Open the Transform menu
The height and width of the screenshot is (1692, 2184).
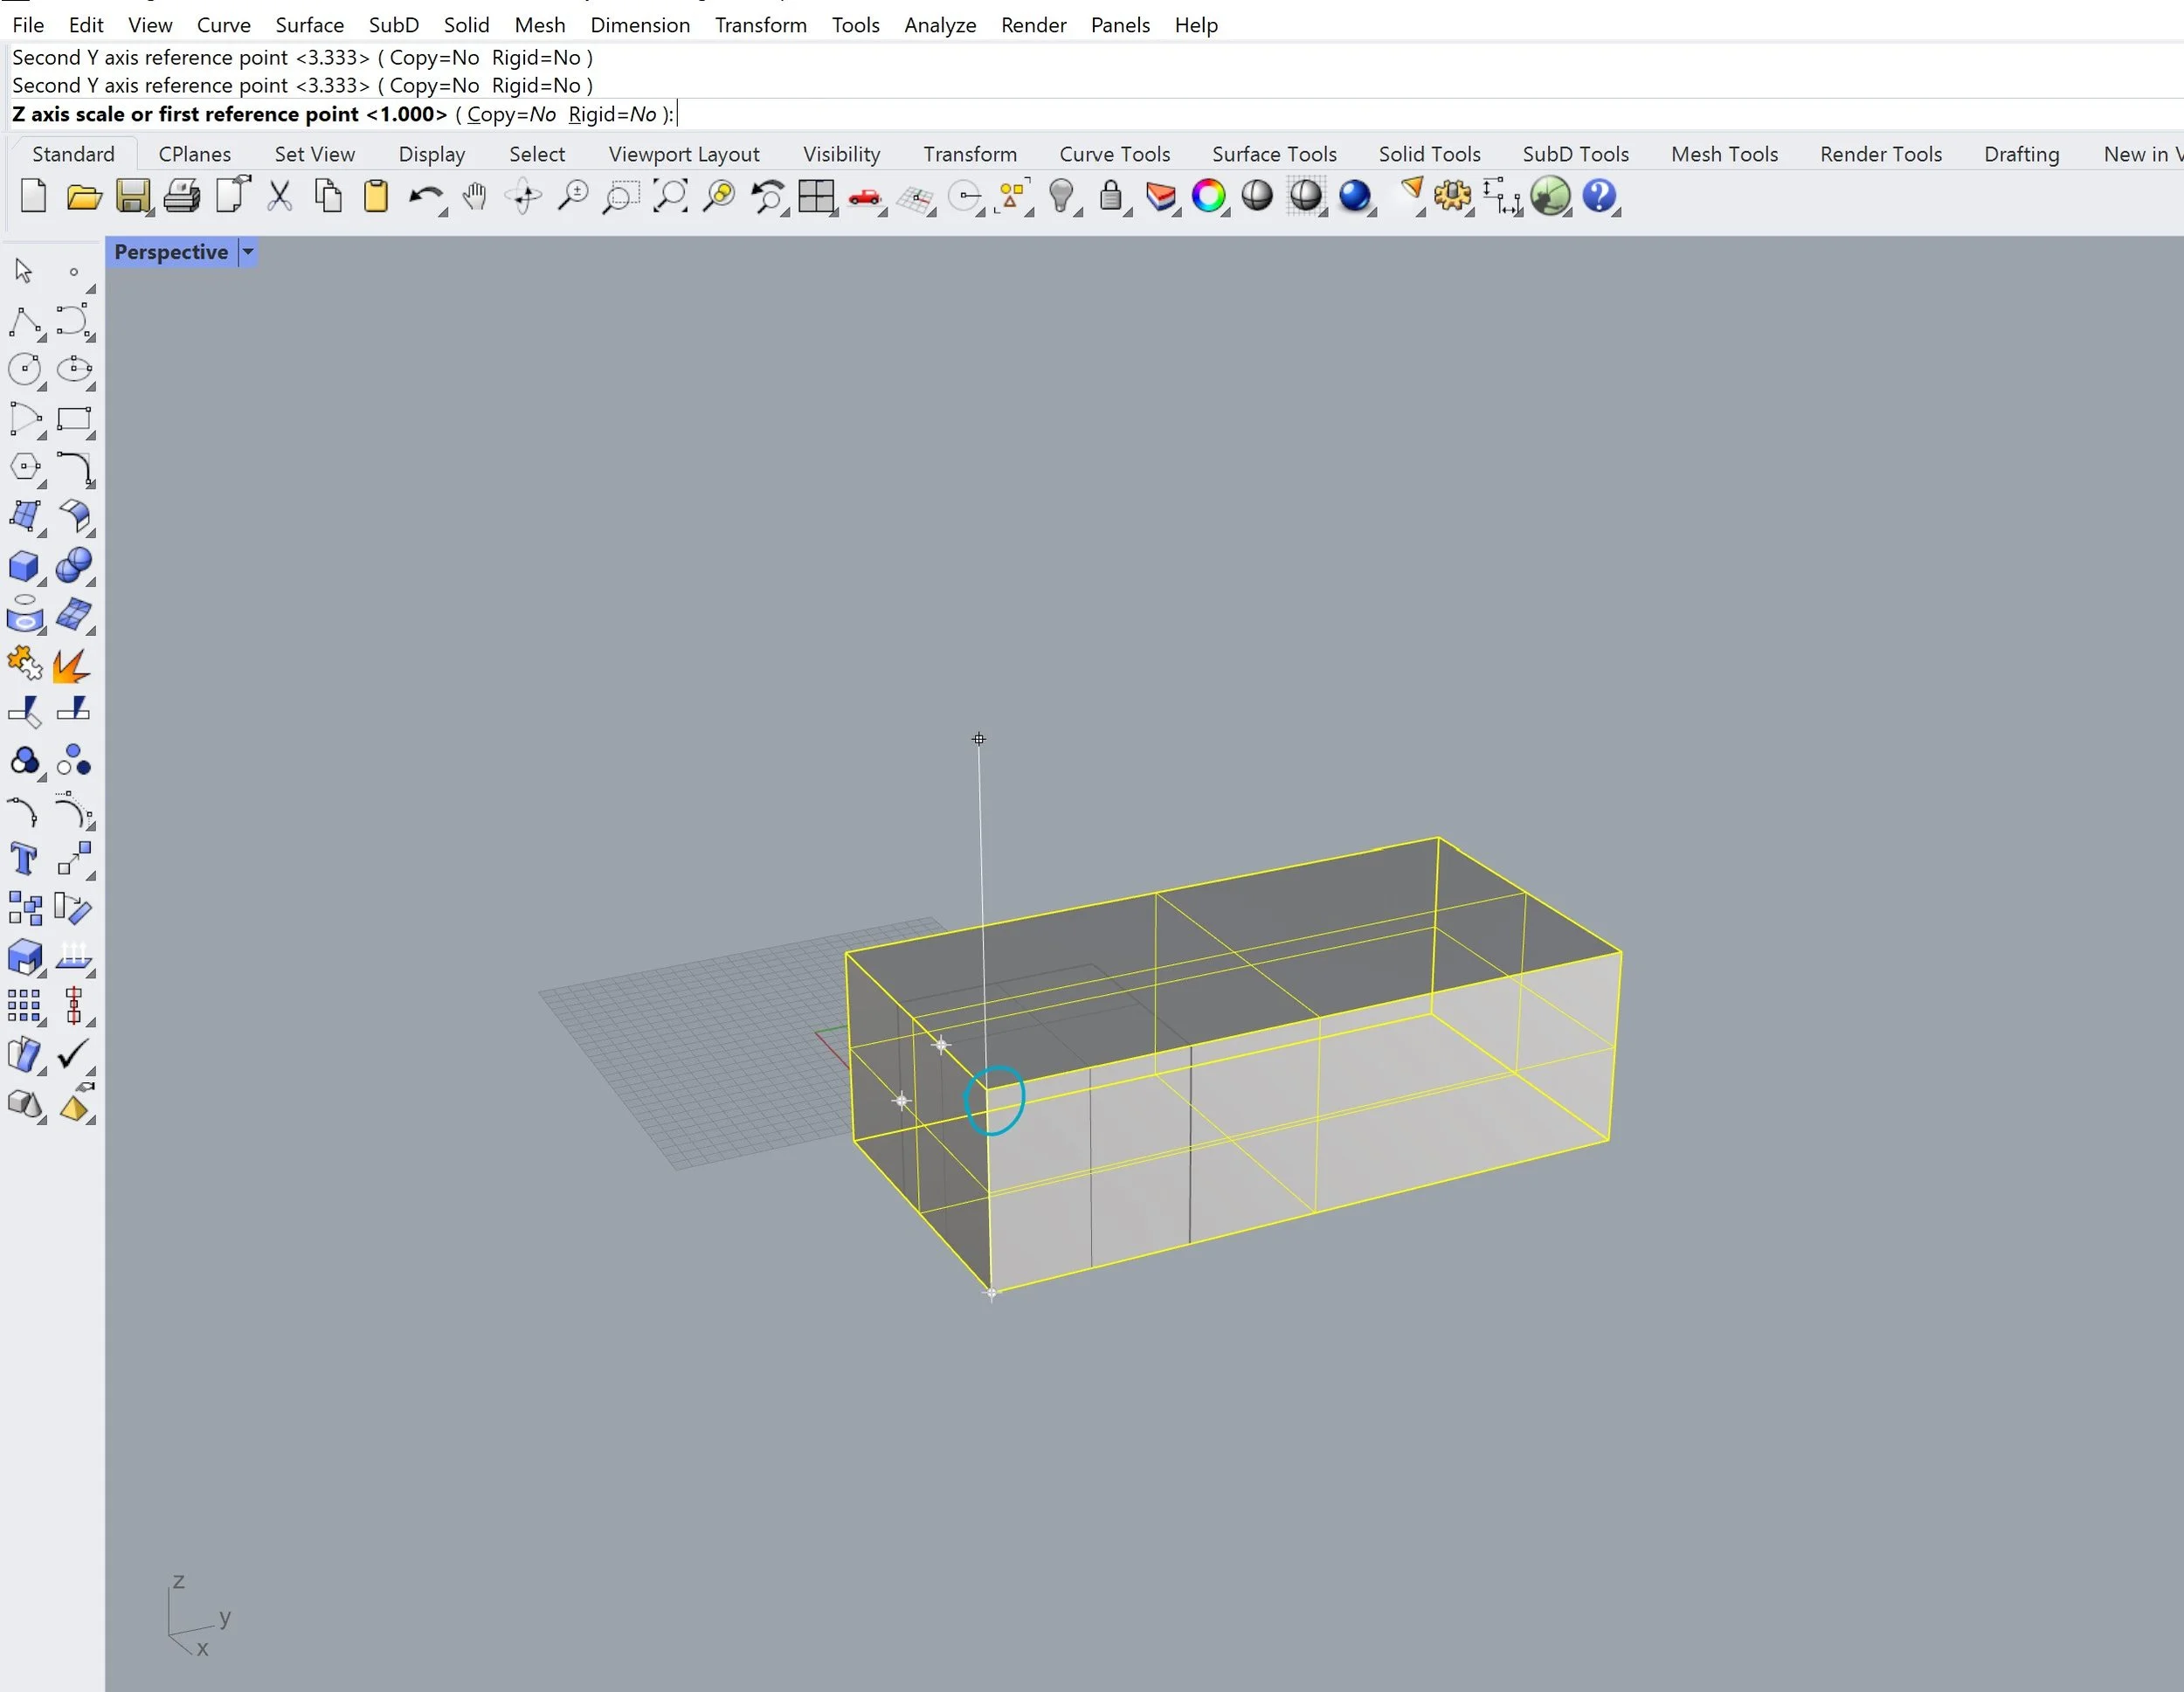tap(760, 25)
